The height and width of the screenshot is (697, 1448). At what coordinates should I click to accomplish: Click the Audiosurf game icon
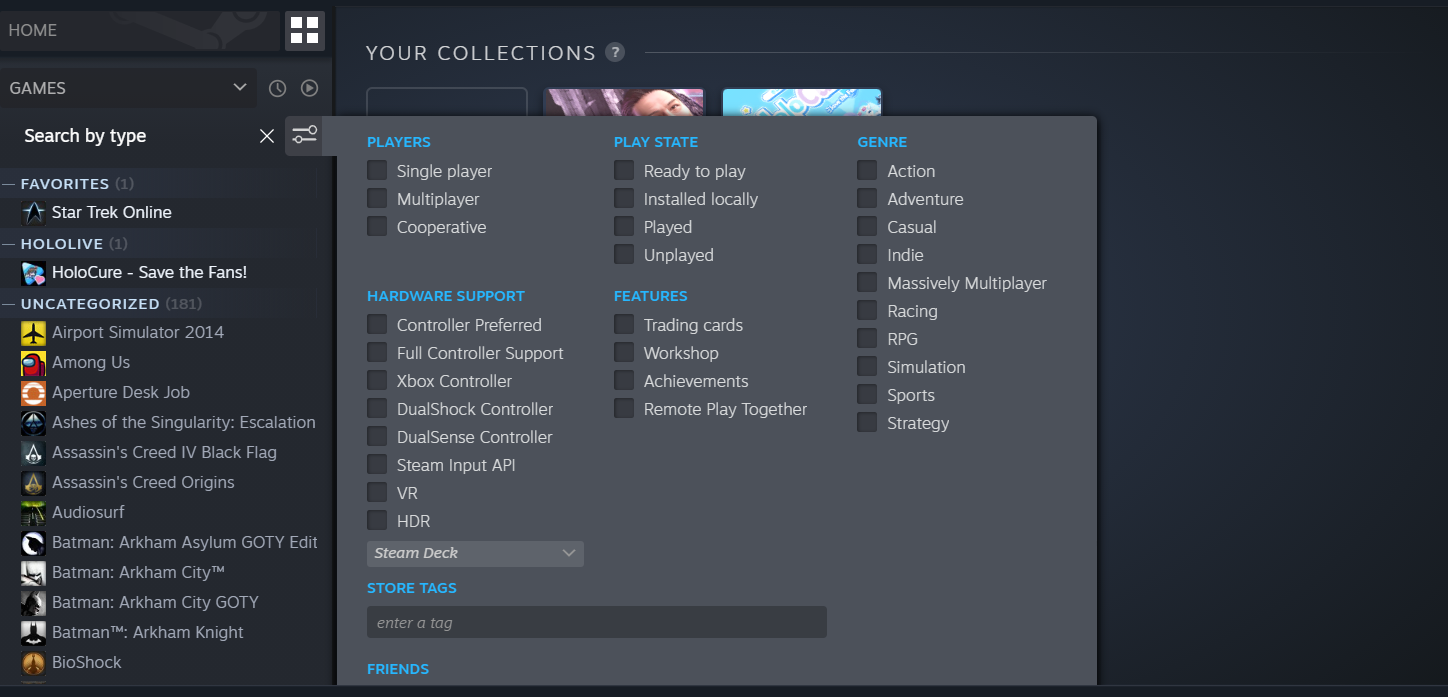(33, 512)
